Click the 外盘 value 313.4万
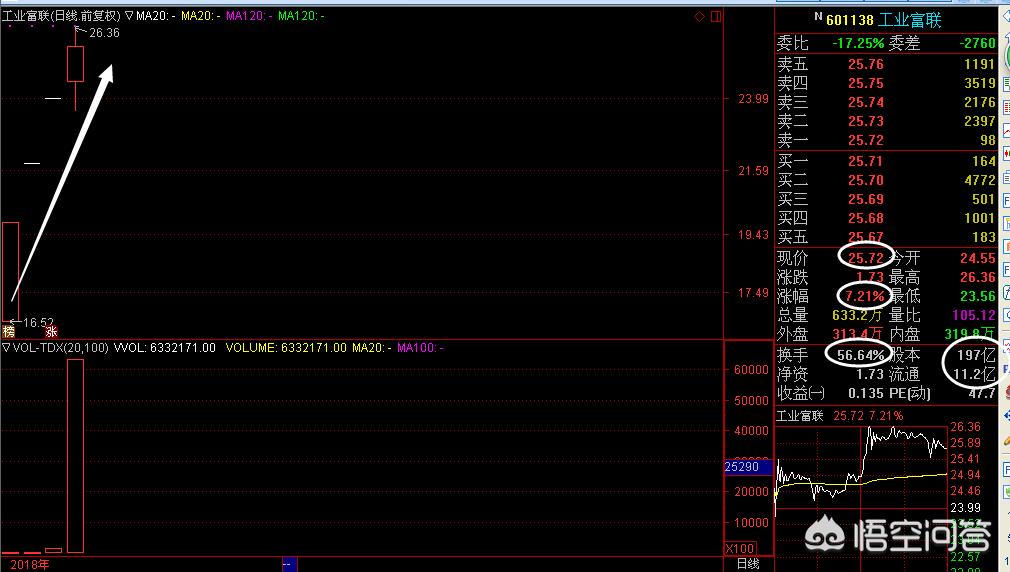This screenshot has width=1010, height=572. tap(857, 334)
